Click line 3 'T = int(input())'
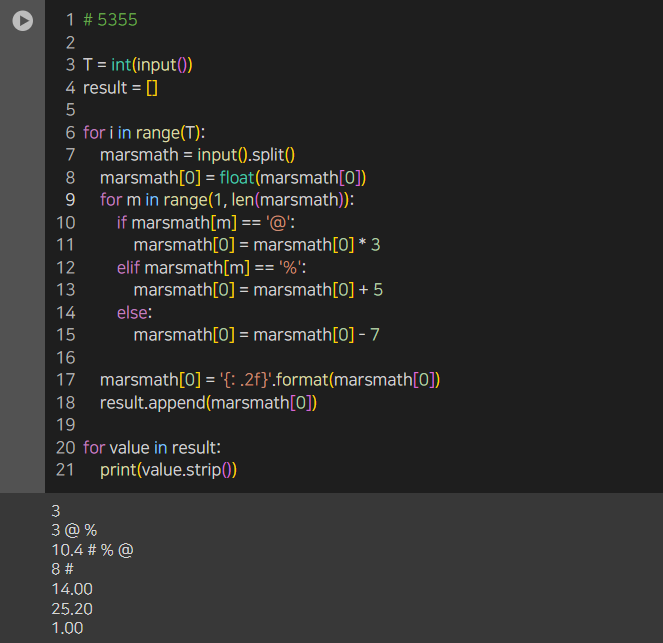Viewport: 663px width, 643px height. (138, 65)
